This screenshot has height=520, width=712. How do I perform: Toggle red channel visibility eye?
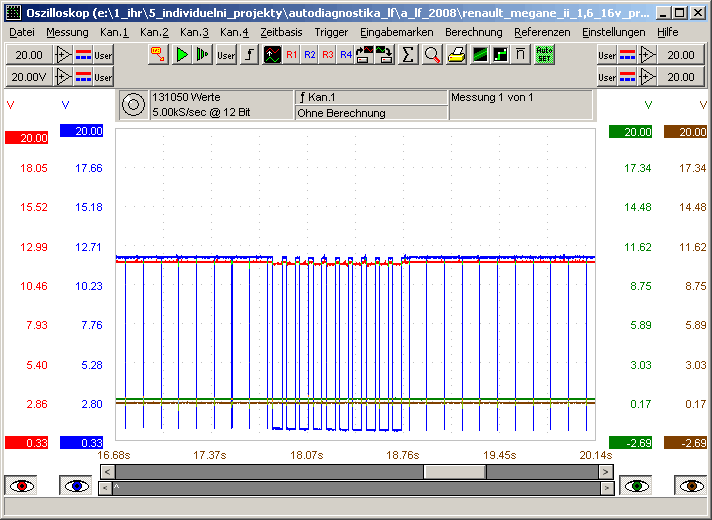22,486
